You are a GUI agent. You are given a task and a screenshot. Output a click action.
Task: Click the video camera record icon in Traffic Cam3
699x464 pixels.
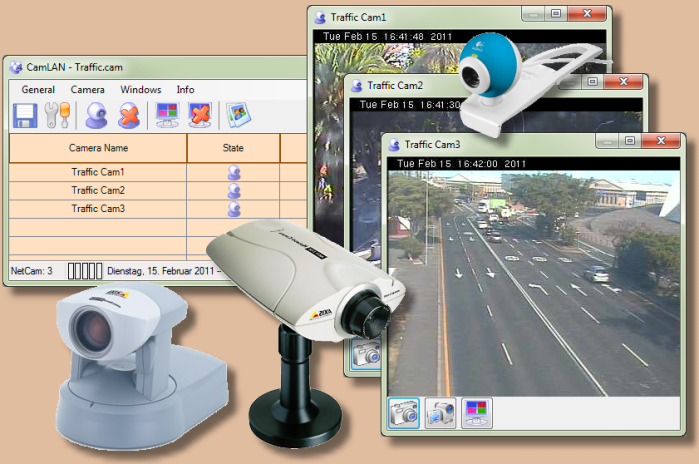(440, 413)
